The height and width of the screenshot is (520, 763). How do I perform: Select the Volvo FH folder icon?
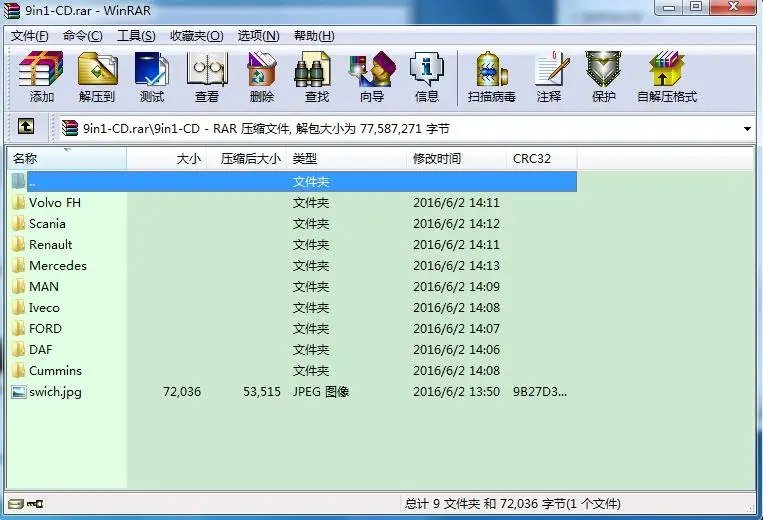click(x=18, y=202)
